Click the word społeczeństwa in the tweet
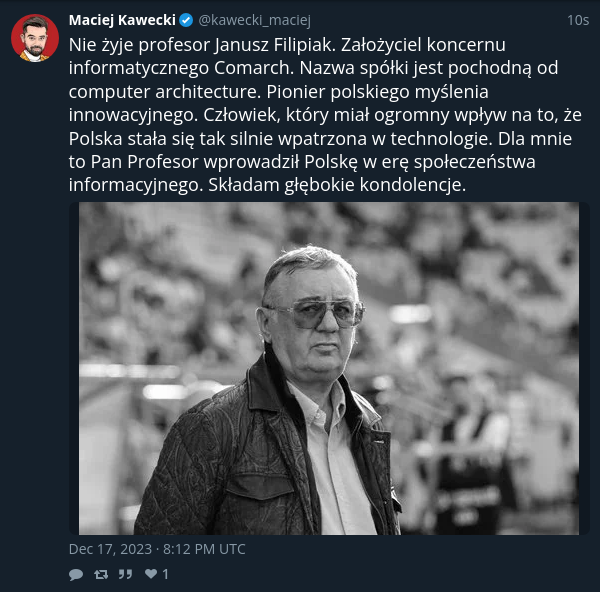The height and width of the screenshot is (592, 600). [474, 162]
